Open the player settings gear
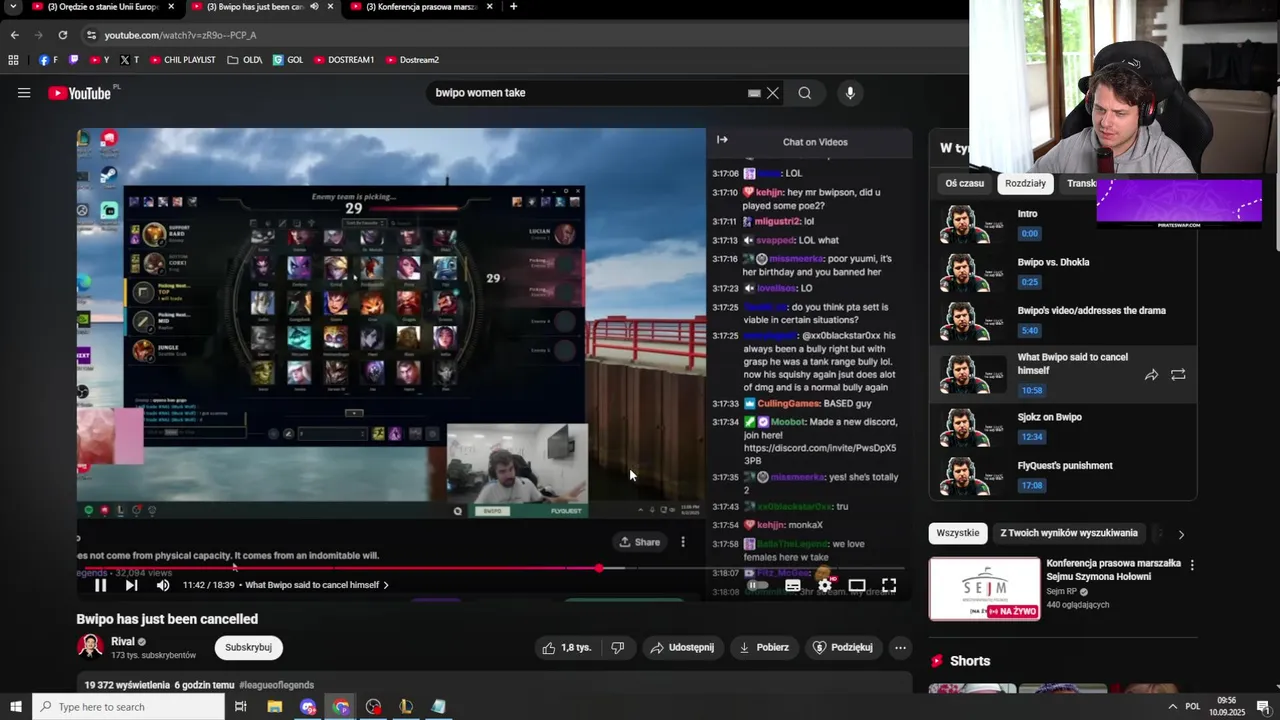Image resolution: width=1280 pixels, height=720 pixels. [x=824, y=585]
